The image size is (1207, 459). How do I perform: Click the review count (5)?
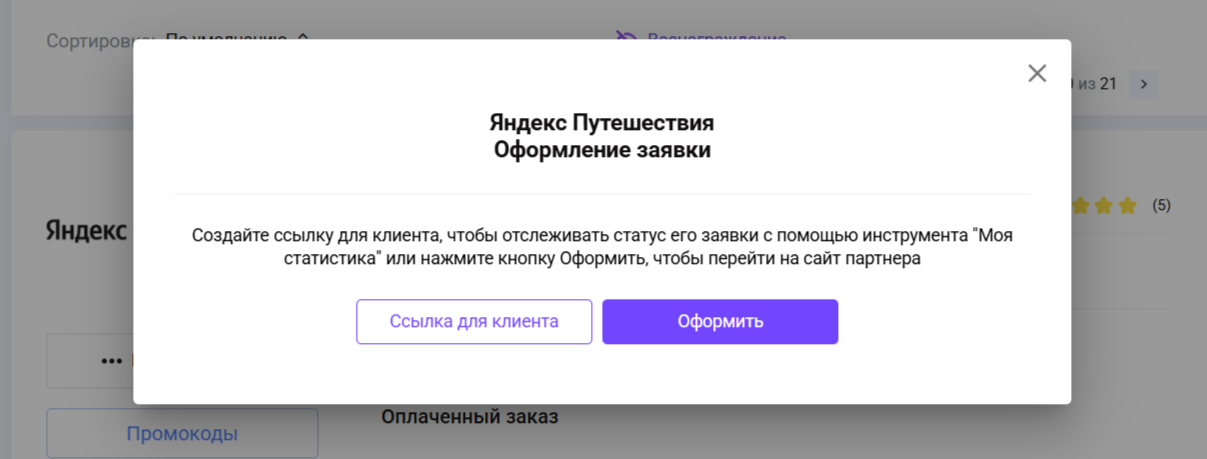pyautogui.click(x=1161, y=206)
